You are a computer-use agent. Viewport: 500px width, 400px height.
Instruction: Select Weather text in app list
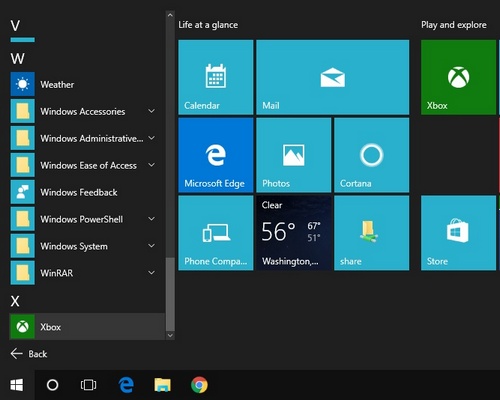pos(57,84)
